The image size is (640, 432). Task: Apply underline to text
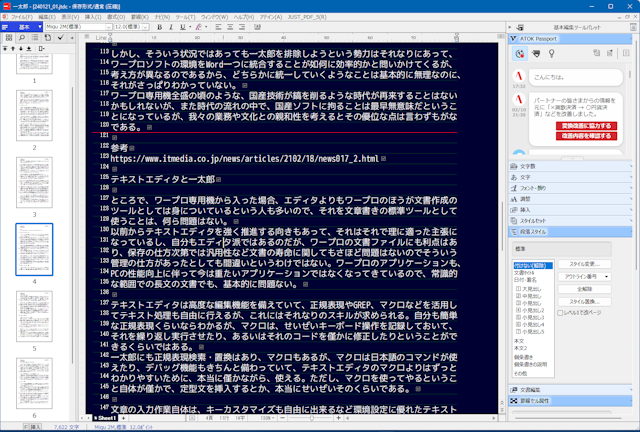(x=182, y=27)
